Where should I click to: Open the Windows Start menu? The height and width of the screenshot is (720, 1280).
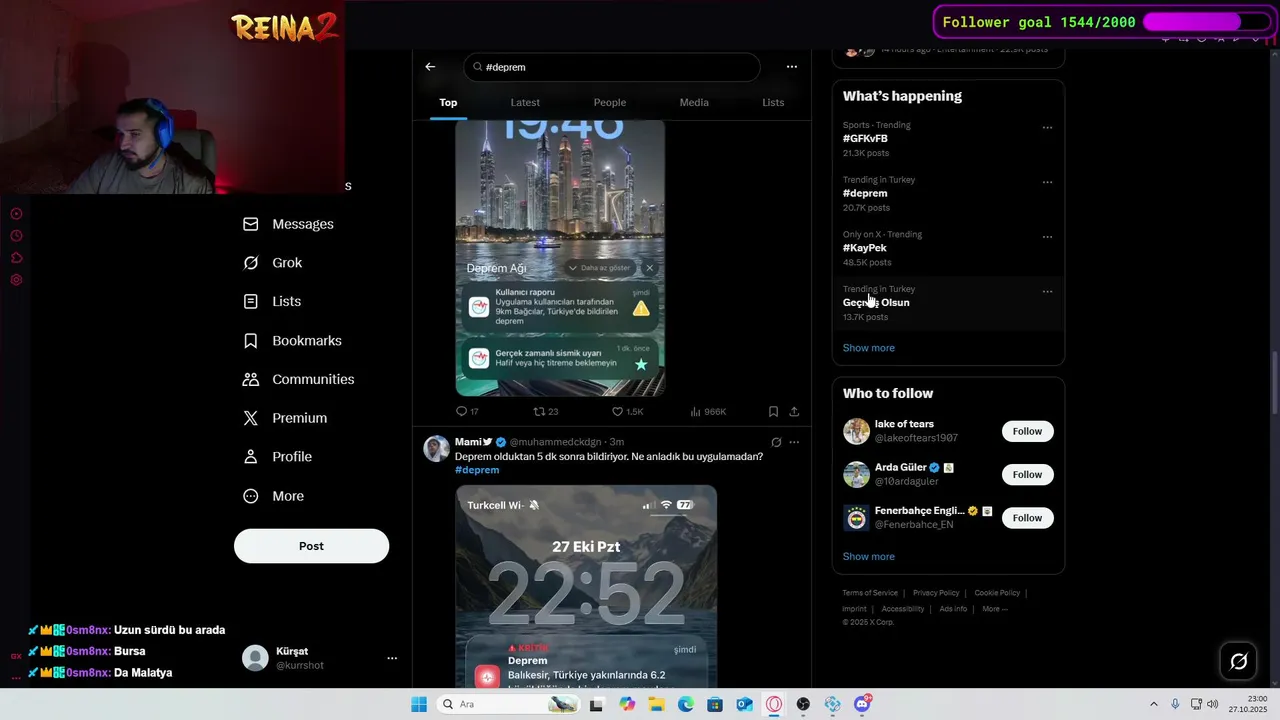coord(419,704)
